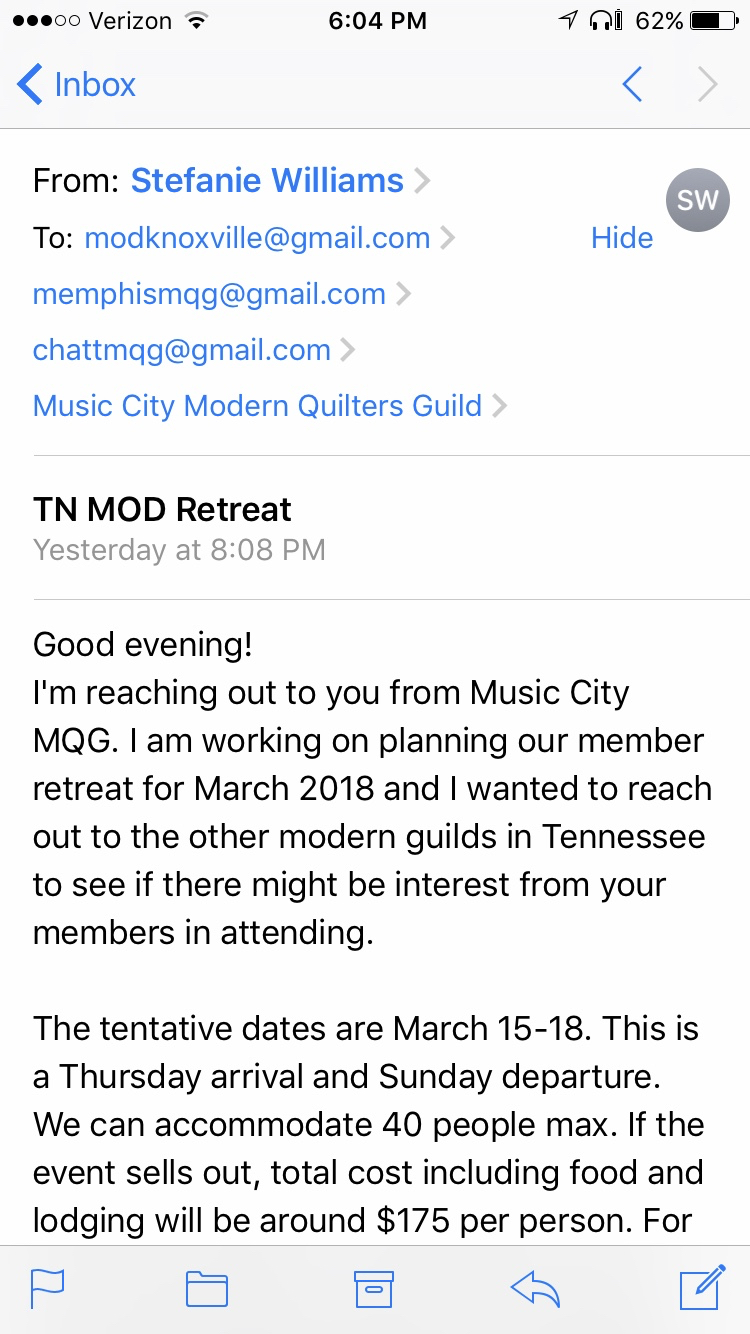
Task: Archive this email with the box icon
Action: [374, 1289]
